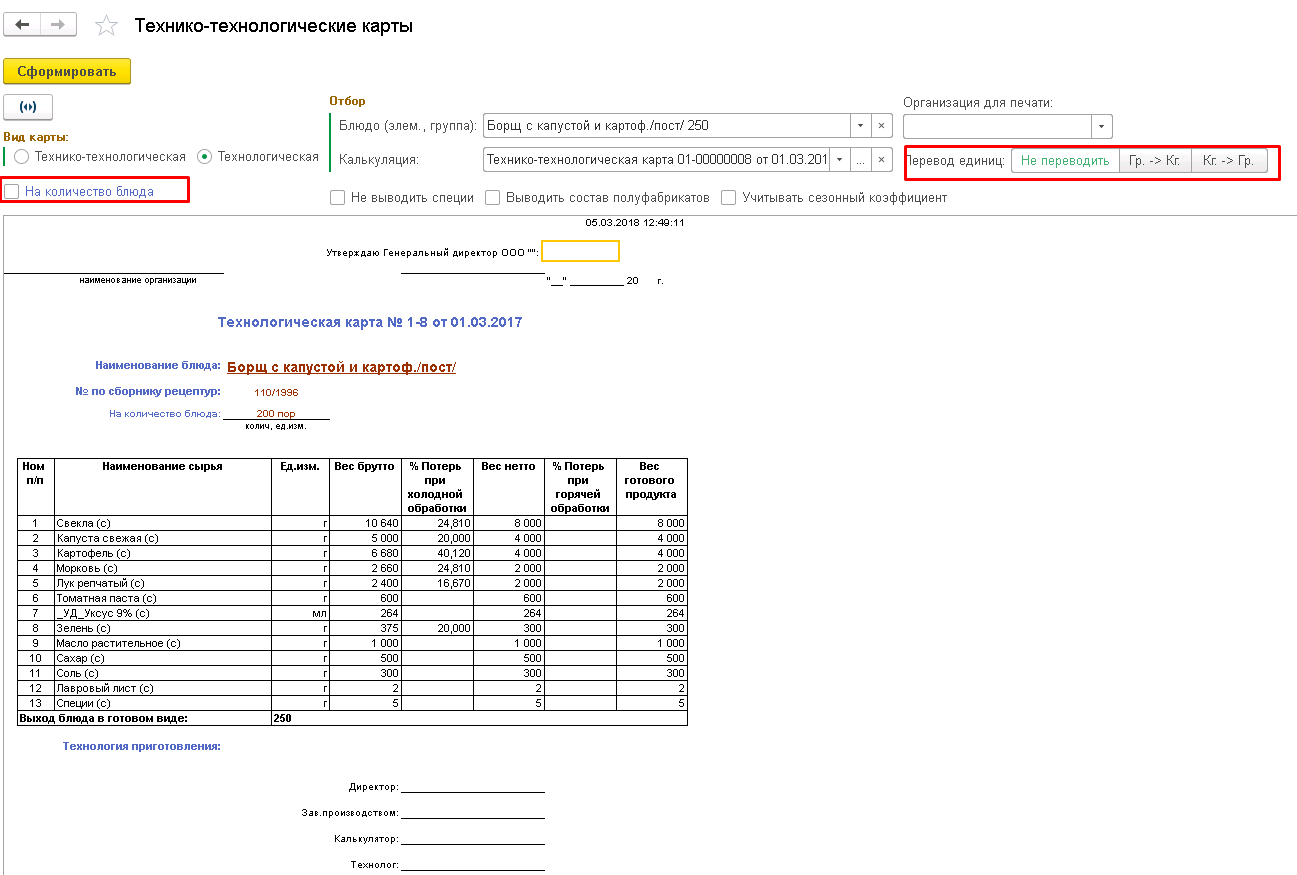Click the broadcast signal icon button
Viewport: 1297px width, 875px height.
[x=28, y=107]
